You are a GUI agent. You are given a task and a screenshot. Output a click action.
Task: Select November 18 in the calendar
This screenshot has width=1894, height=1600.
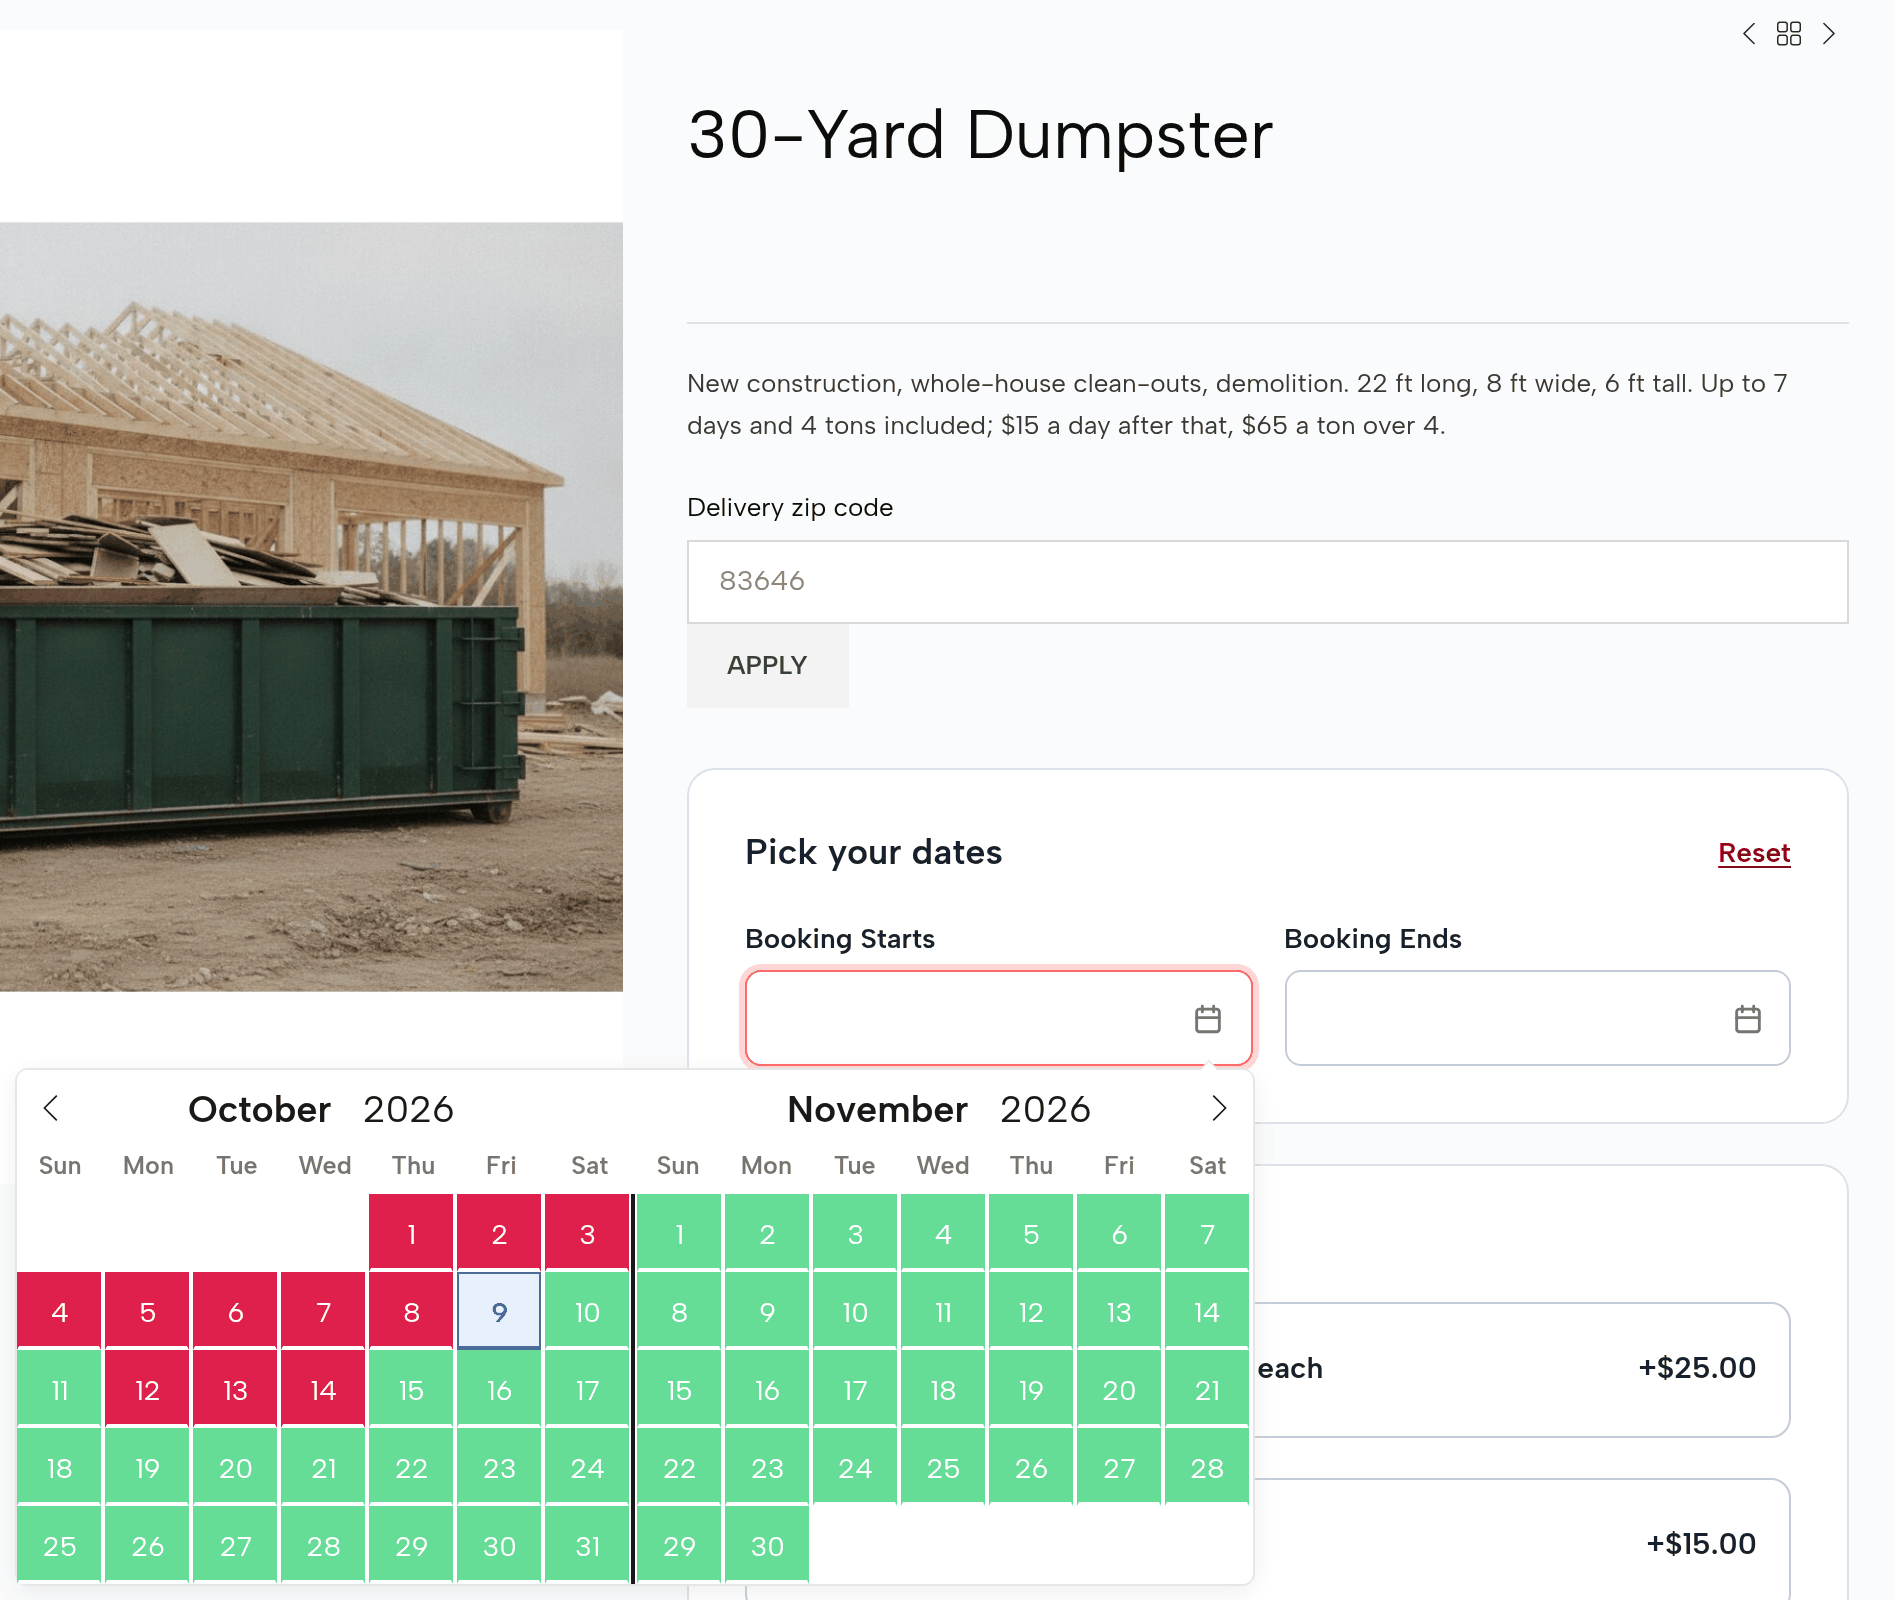(x=943, y=1389)
